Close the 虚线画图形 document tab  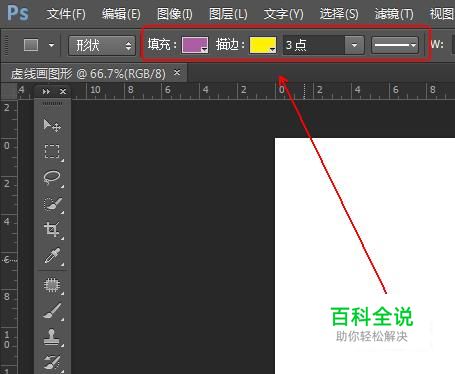(x=177, y=72)
